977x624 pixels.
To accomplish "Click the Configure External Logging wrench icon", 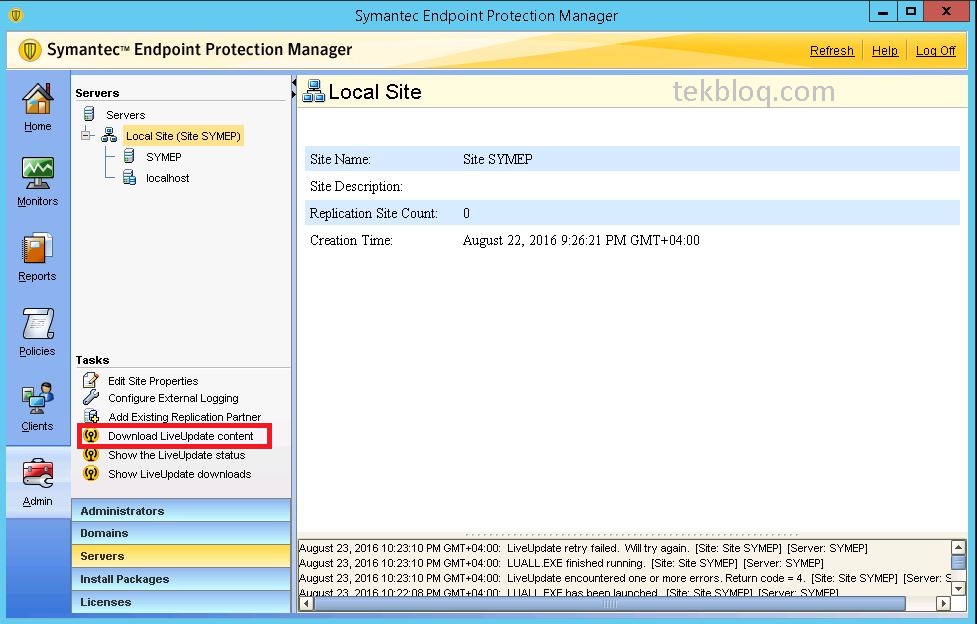I will [91, 398].
